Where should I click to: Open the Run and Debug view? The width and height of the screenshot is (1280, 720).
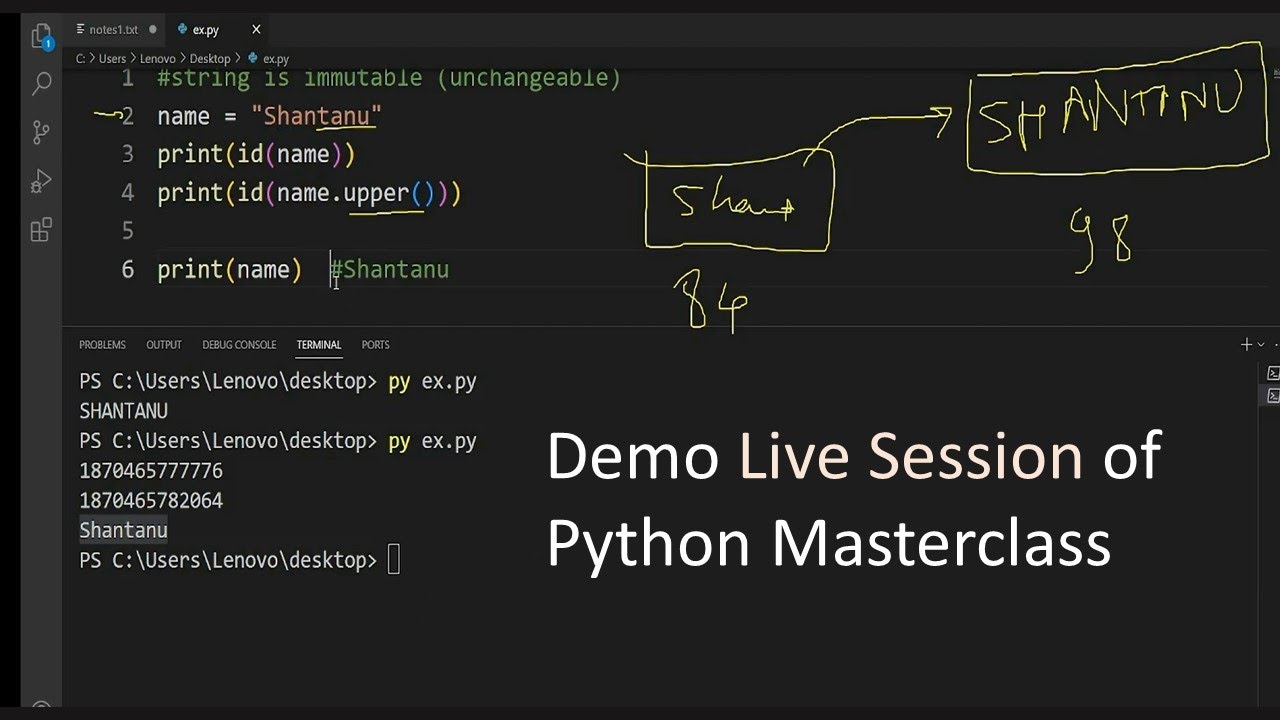(x=41, y=181)
